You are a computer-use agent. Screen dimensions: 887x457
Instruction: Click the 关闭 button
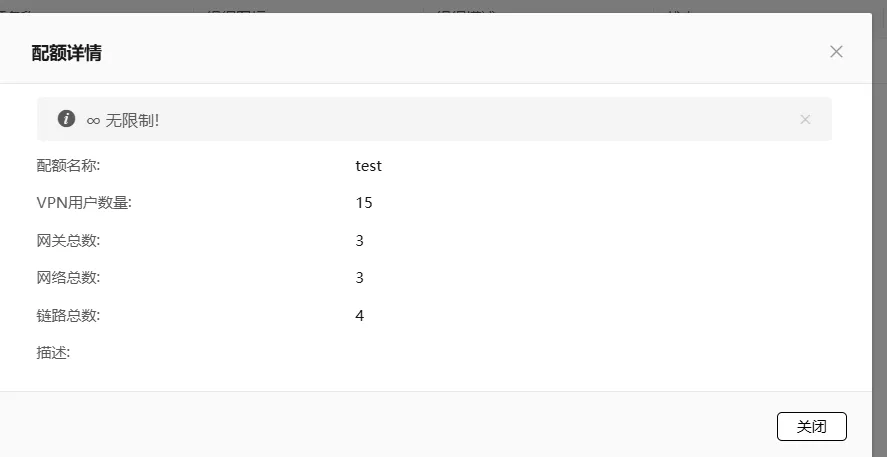(x=811, y=426)
